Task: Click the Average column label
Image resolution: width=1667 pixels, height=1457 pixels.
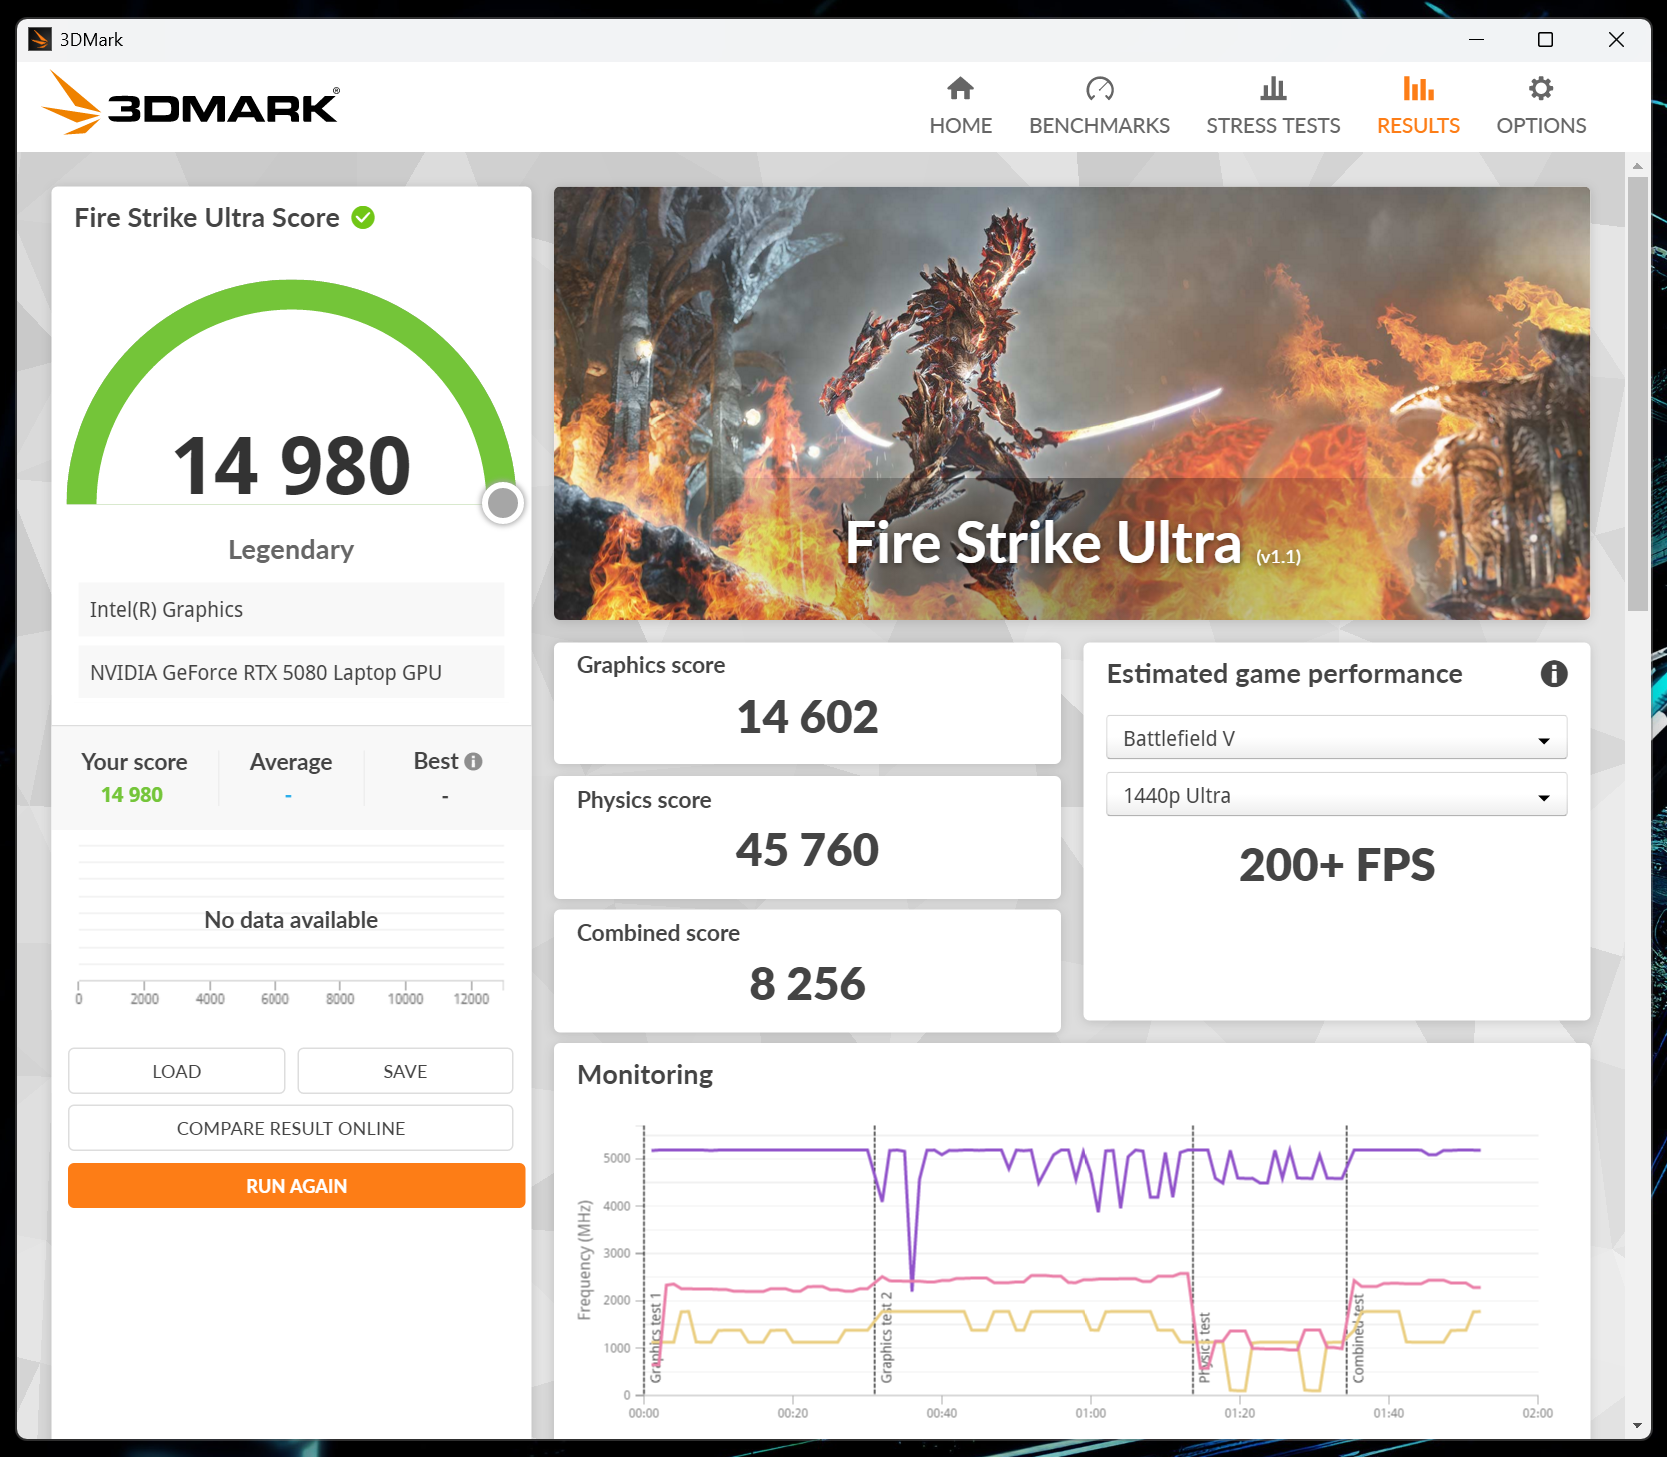Action: click(290, 762)
